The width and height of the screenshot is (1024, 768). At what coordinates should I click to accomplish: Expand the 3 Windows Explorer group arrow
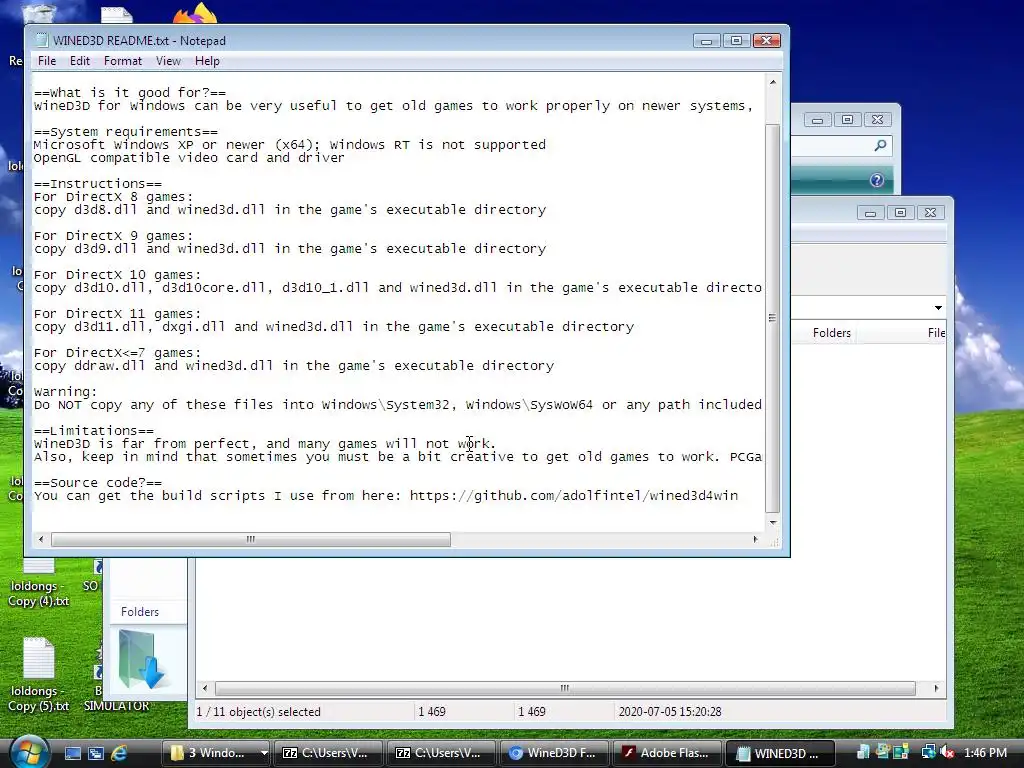[x=264, y=753]
